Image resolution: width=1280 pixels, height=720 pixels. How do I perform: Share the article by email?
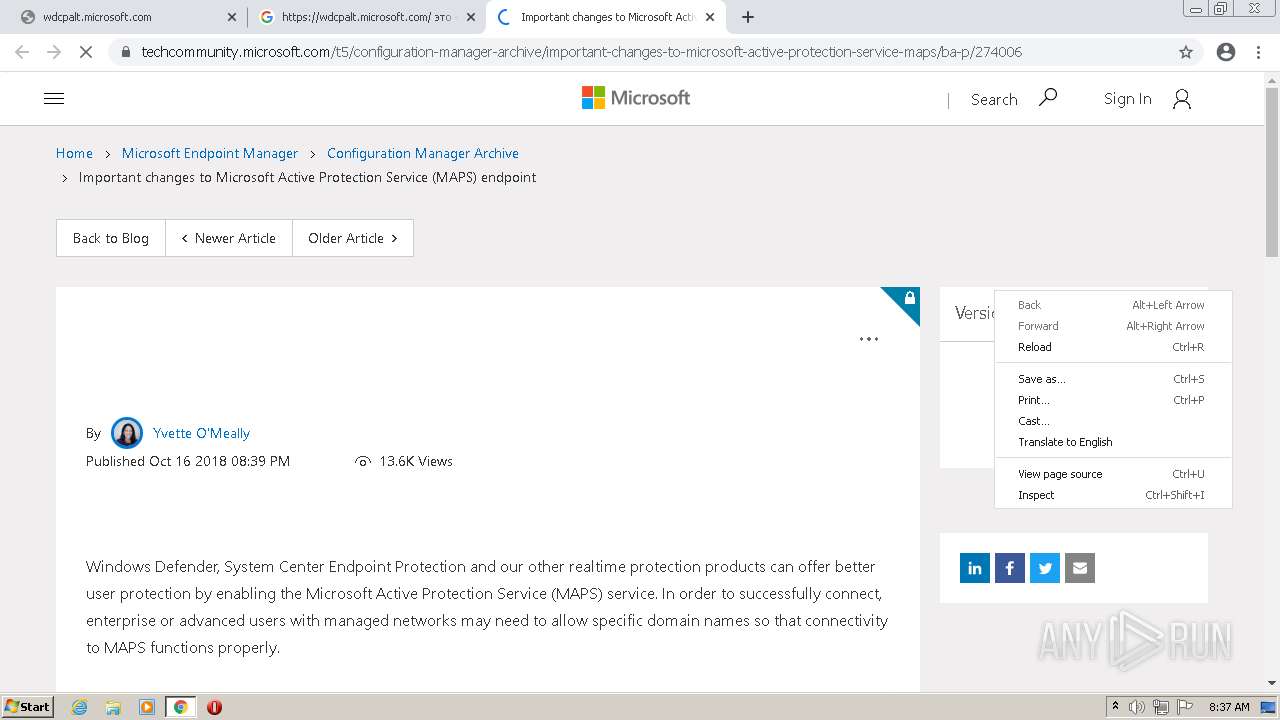click(x=1080, y=568)
